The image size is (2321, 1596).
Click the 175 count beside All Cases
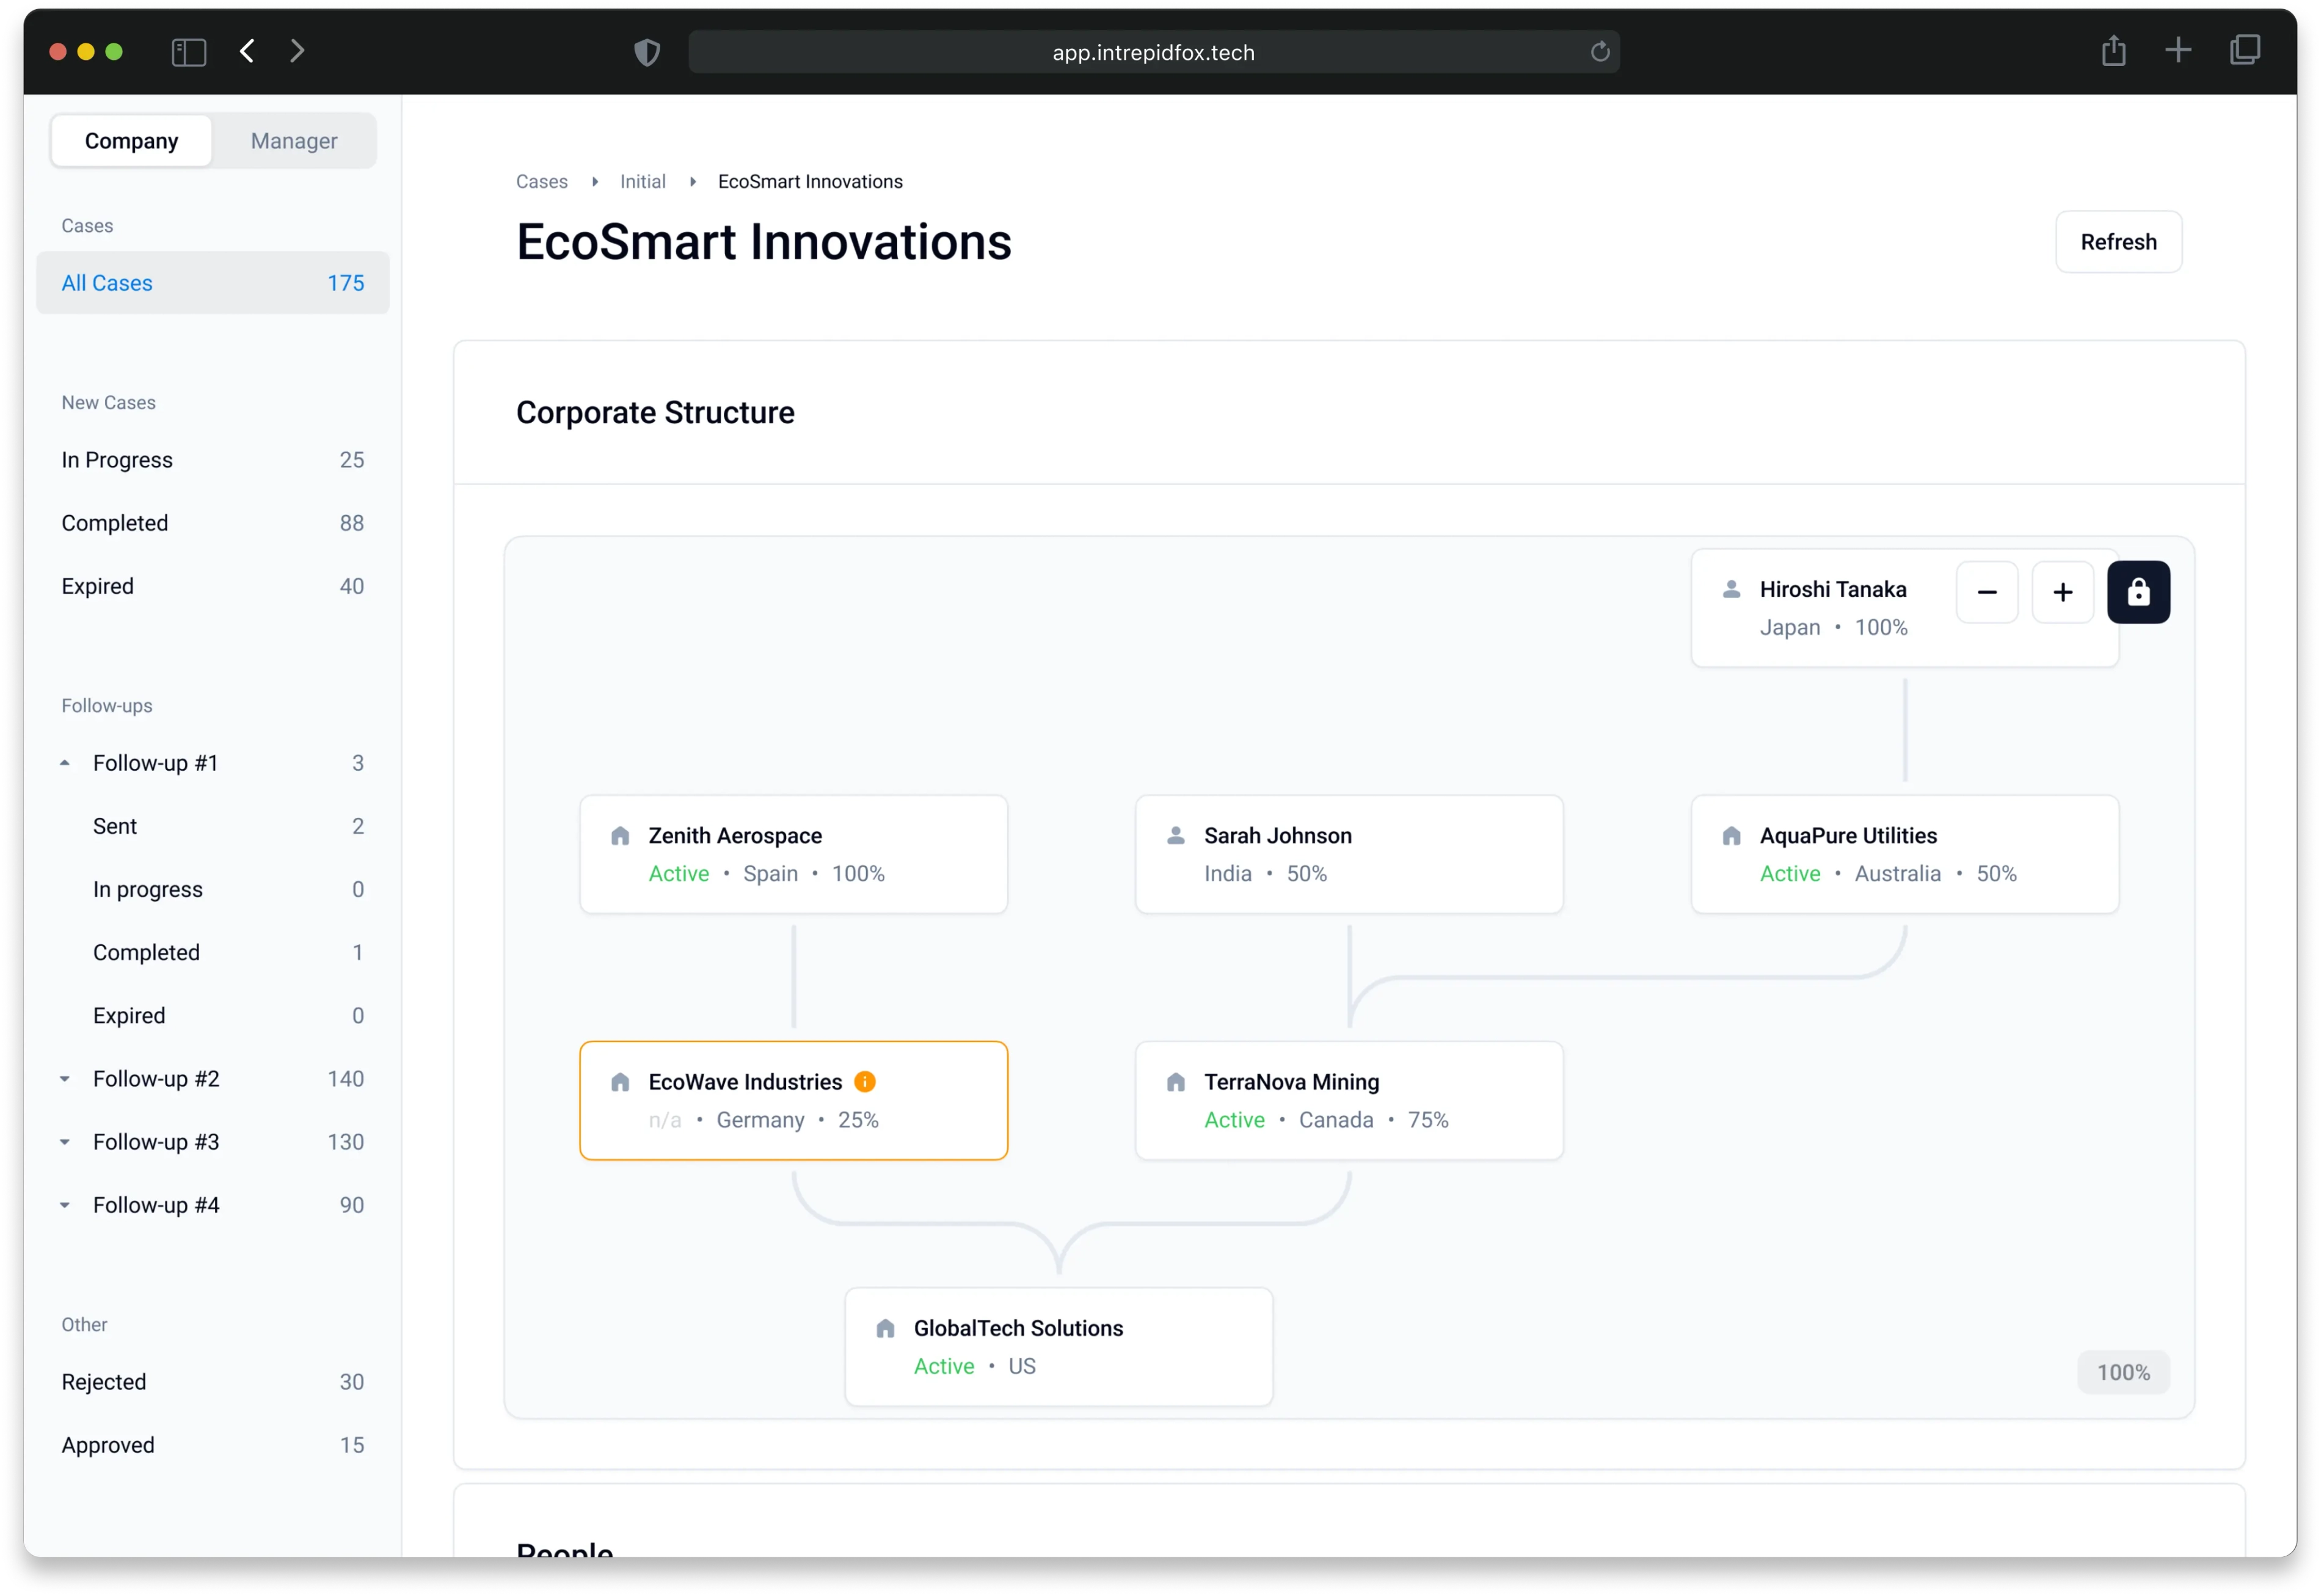coord(345,283)
